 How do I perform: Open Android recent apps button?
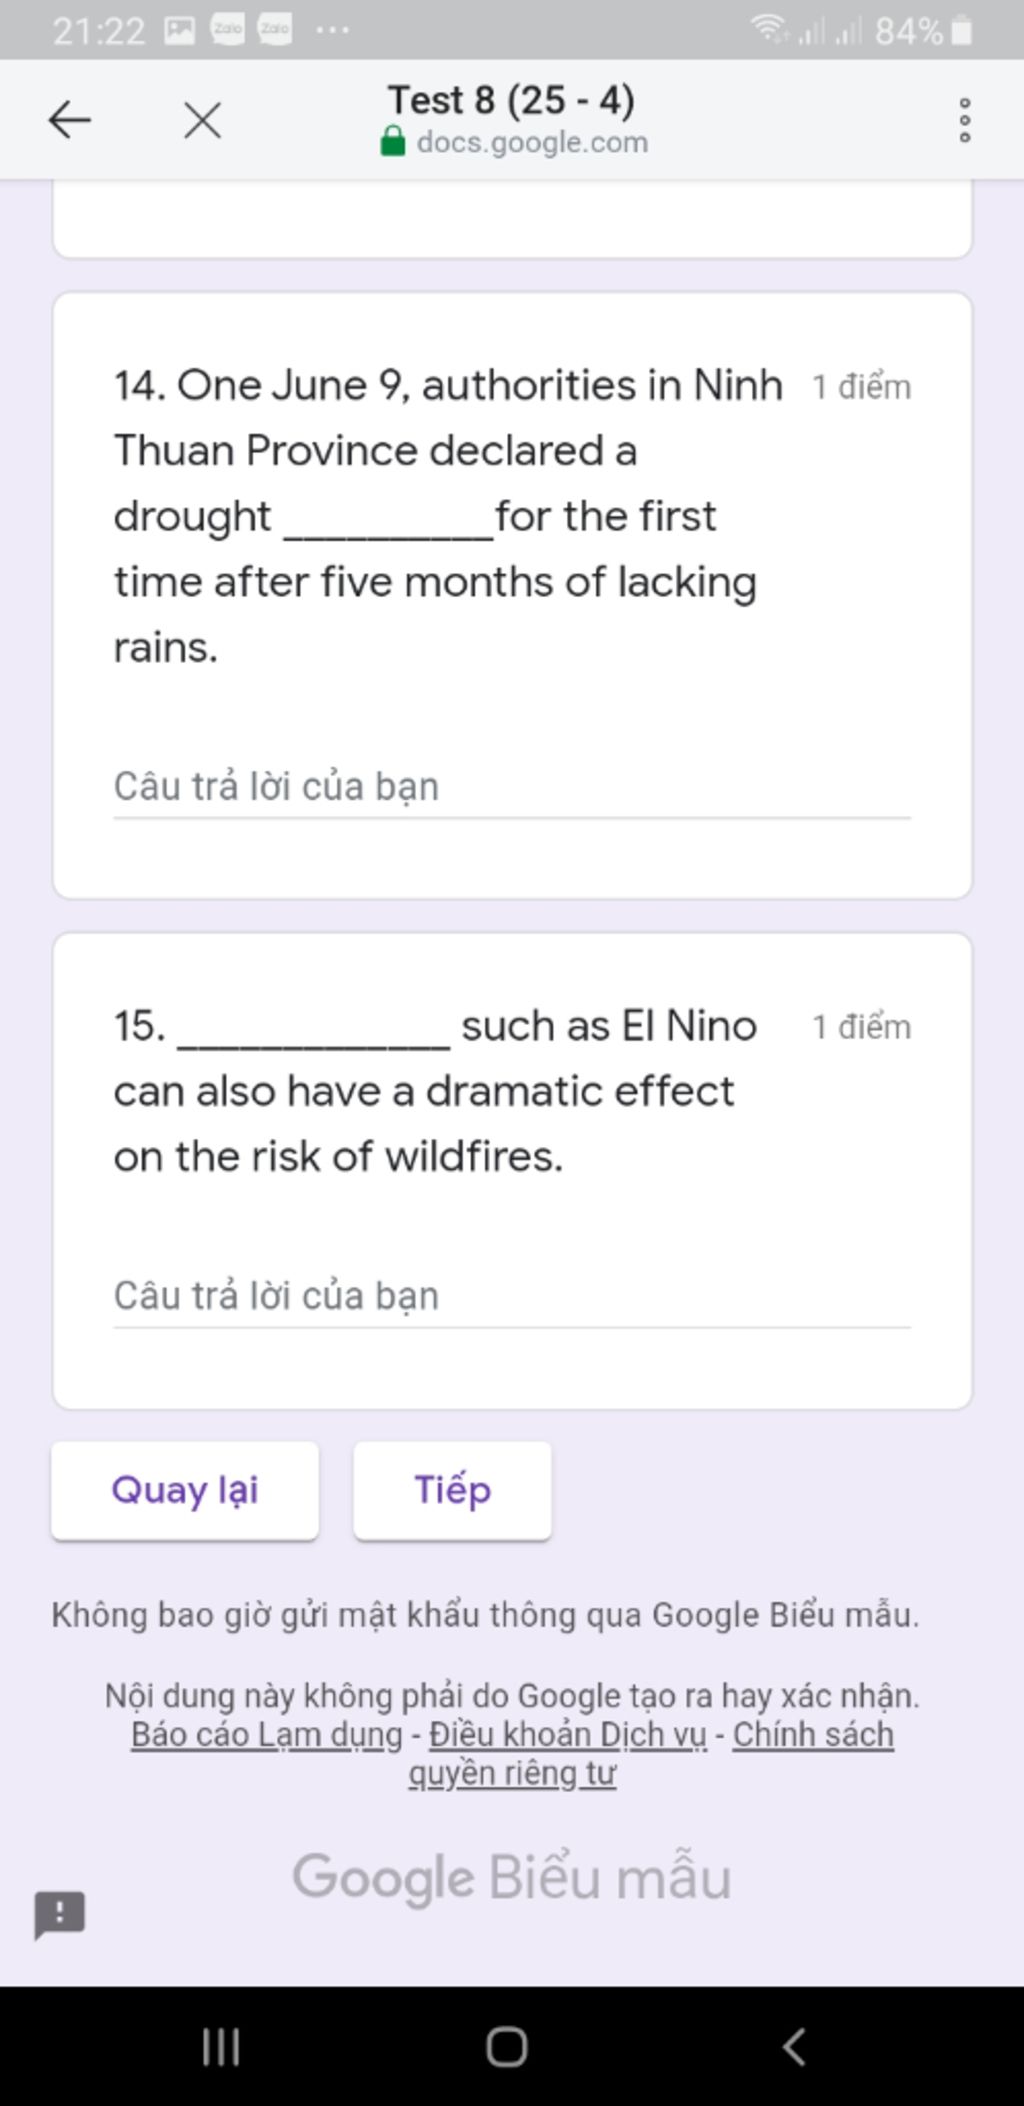221,2046
